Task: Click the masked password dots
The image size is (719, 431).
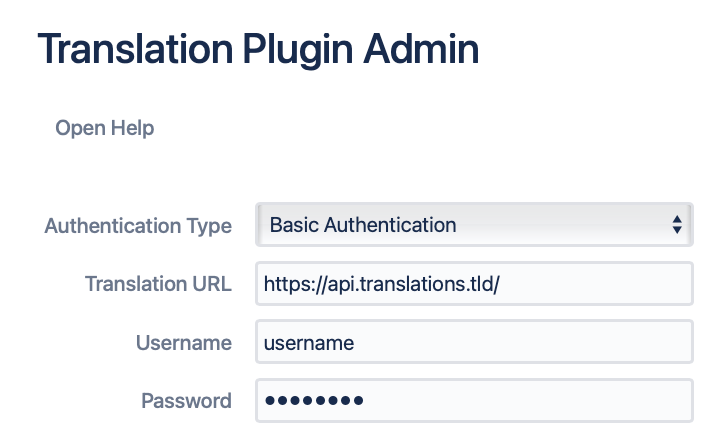Action: 313,401
